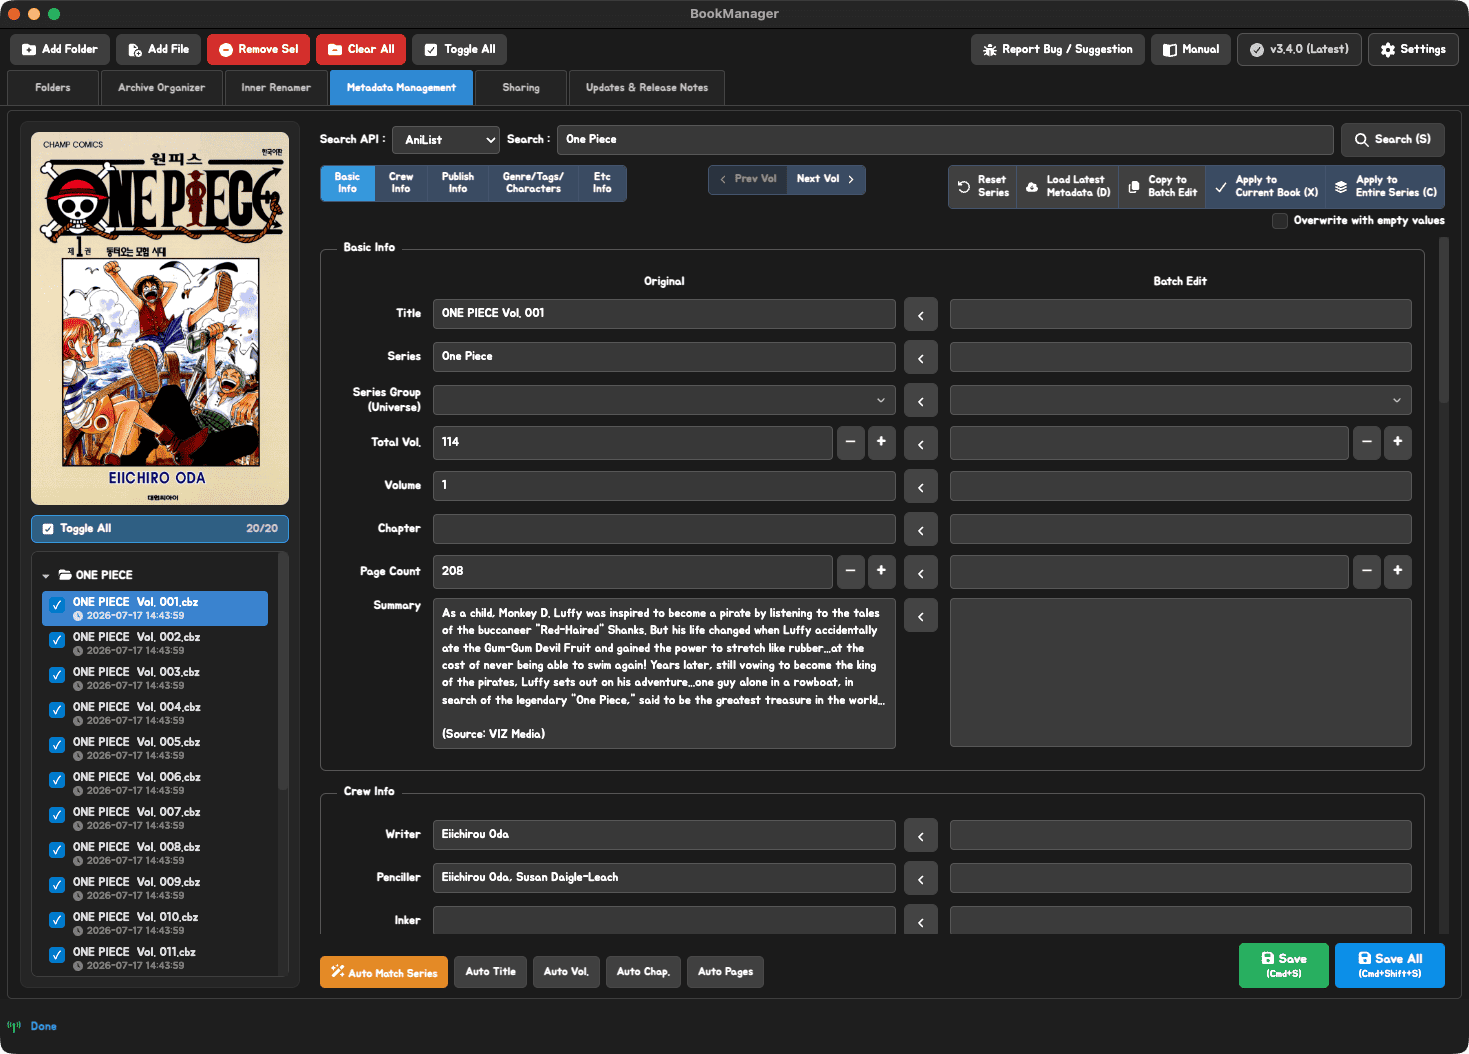Uncheck ONE PIECE Vol. 003.cbz

57,675
